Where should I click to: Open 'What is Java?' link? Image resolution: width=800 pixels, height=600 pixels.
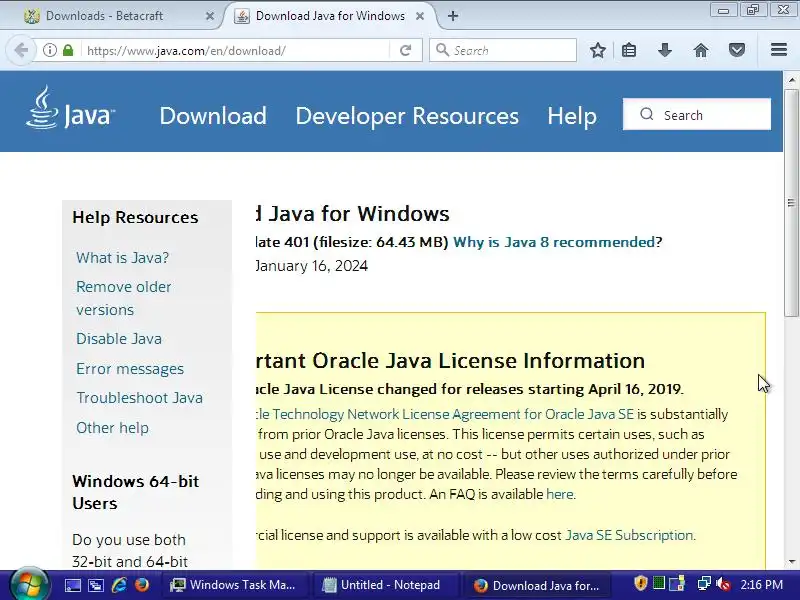pyautogui.click(x=122, y=258)
